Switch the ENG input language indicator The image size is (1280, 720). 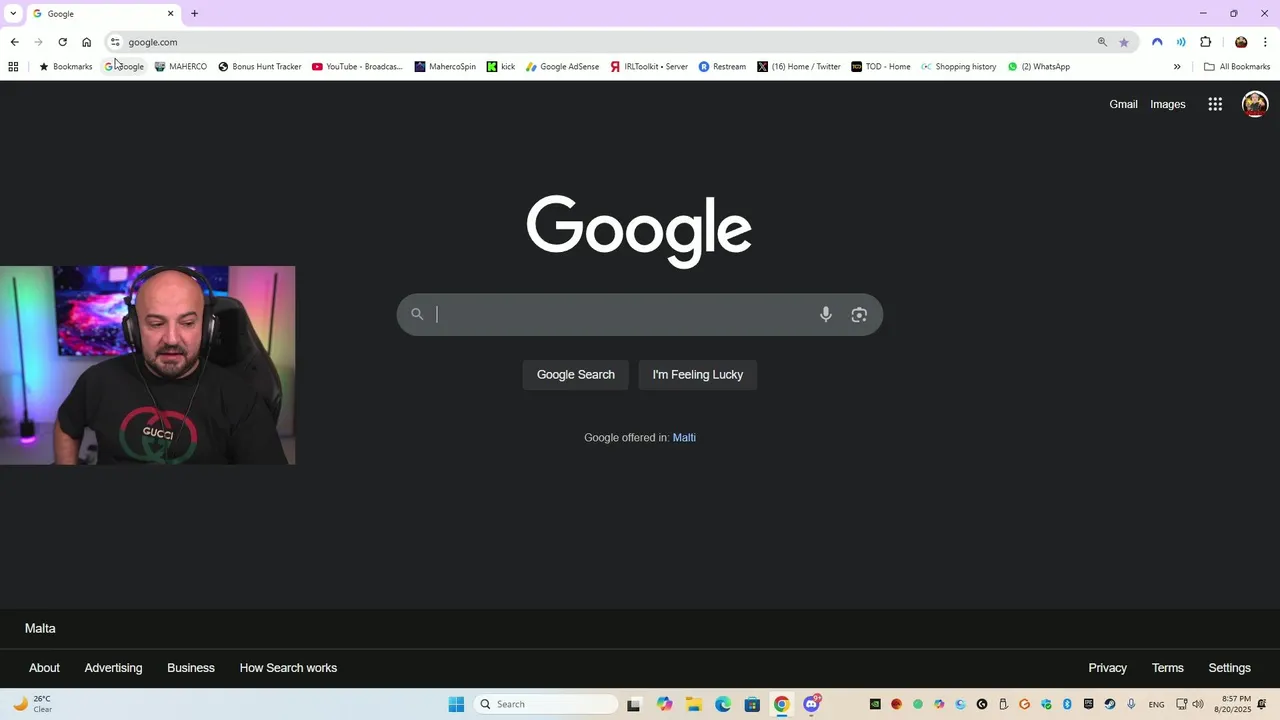coord(1156,704)
